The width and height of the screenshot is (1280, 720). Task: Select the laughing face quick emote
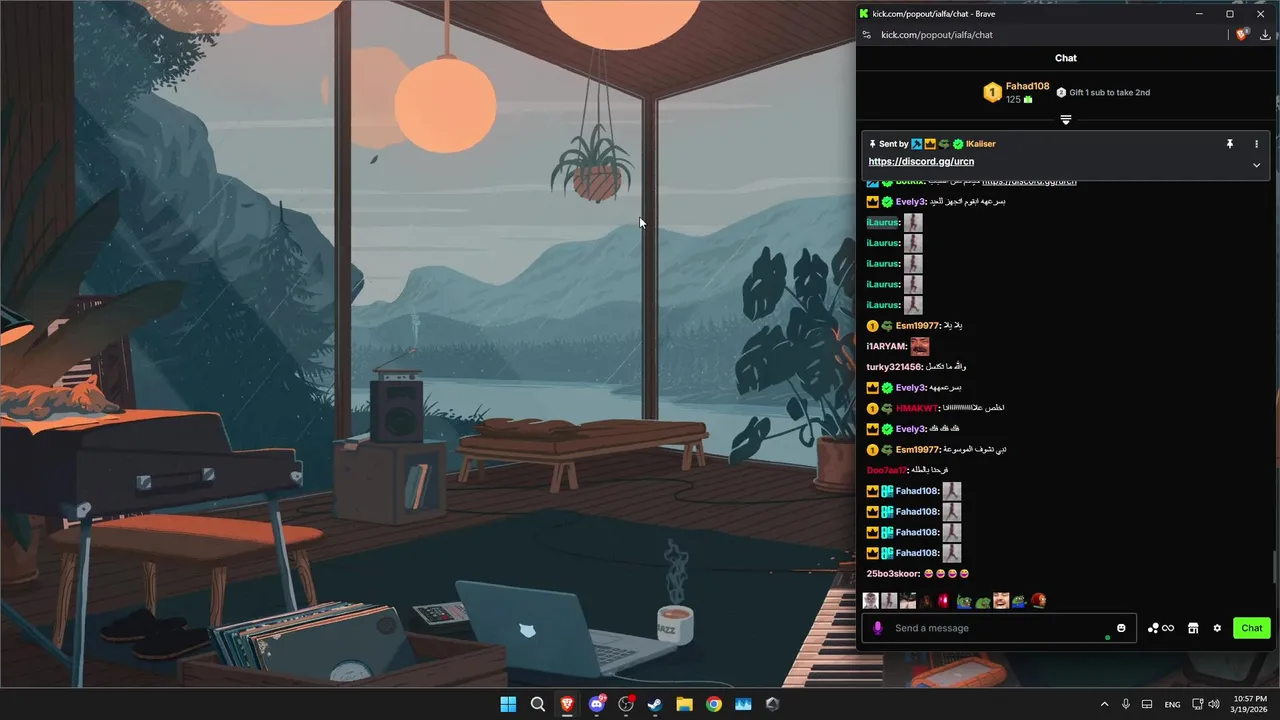[x=1001, y=601]
